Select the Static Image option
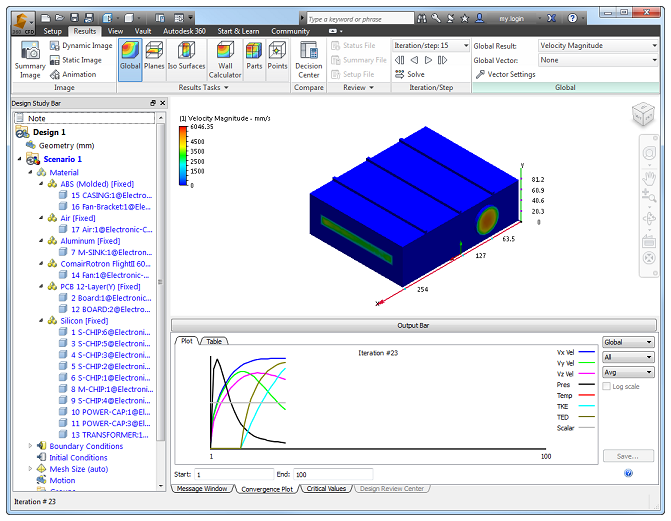Viewport: 671px width, 521px height. (76, 60)
